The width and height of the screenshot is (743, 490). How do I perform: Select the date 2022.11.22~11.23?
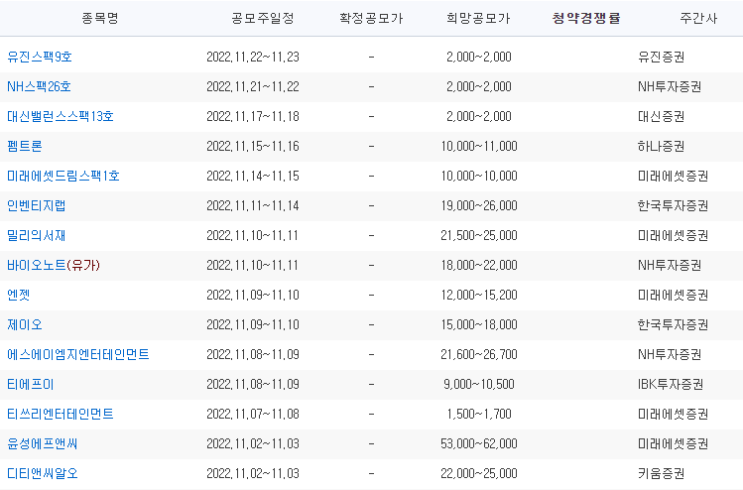coord(253,57)
